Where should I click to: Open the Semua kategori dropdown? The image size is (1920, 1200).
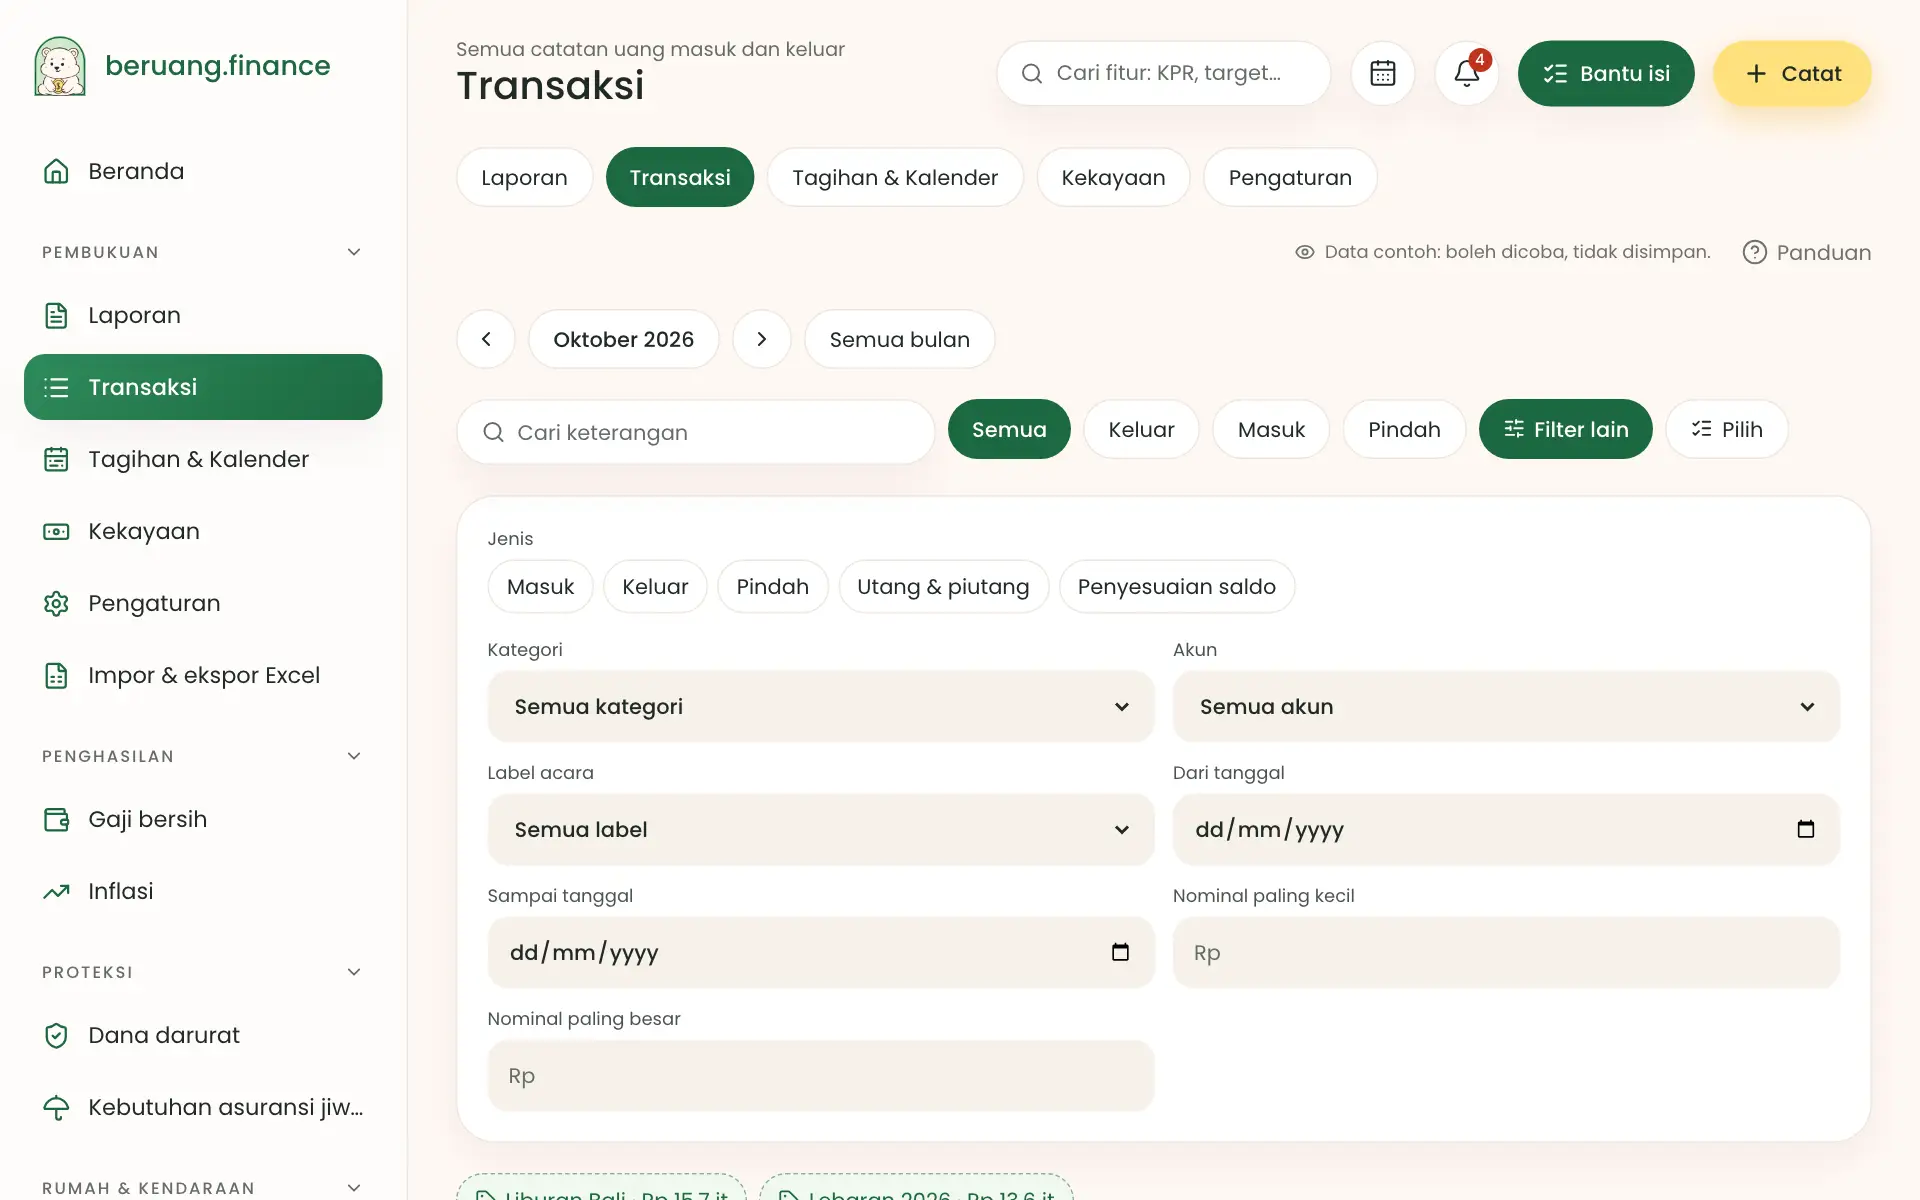point(821,706)
